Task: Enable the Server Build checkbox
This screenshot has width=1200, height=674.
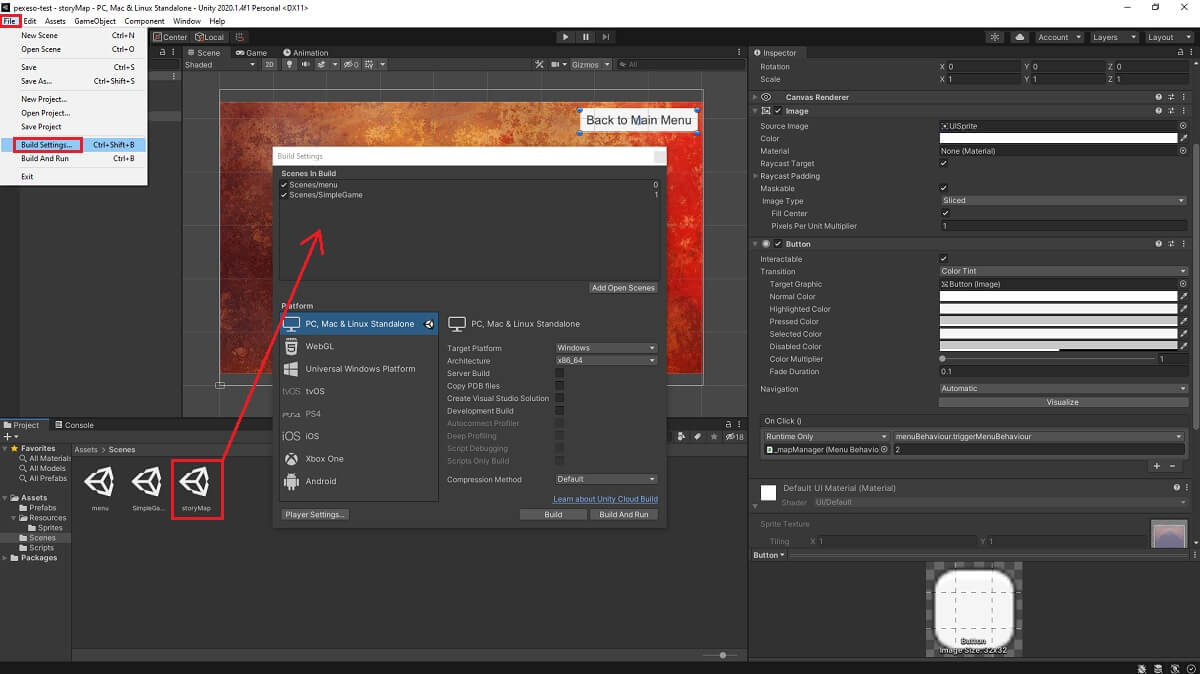Action: [560, 373]
